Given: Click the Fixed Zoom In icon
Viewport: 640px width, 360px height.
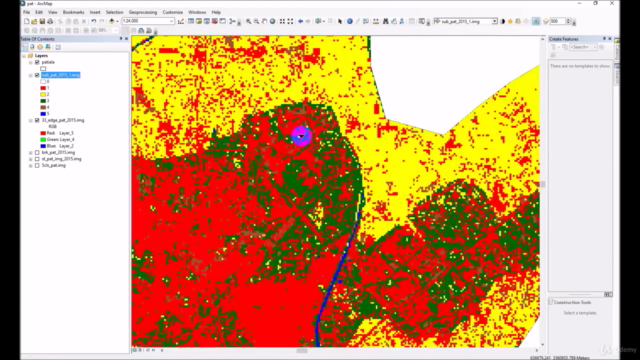Looking at the screenshot, I should pos(282,21).
